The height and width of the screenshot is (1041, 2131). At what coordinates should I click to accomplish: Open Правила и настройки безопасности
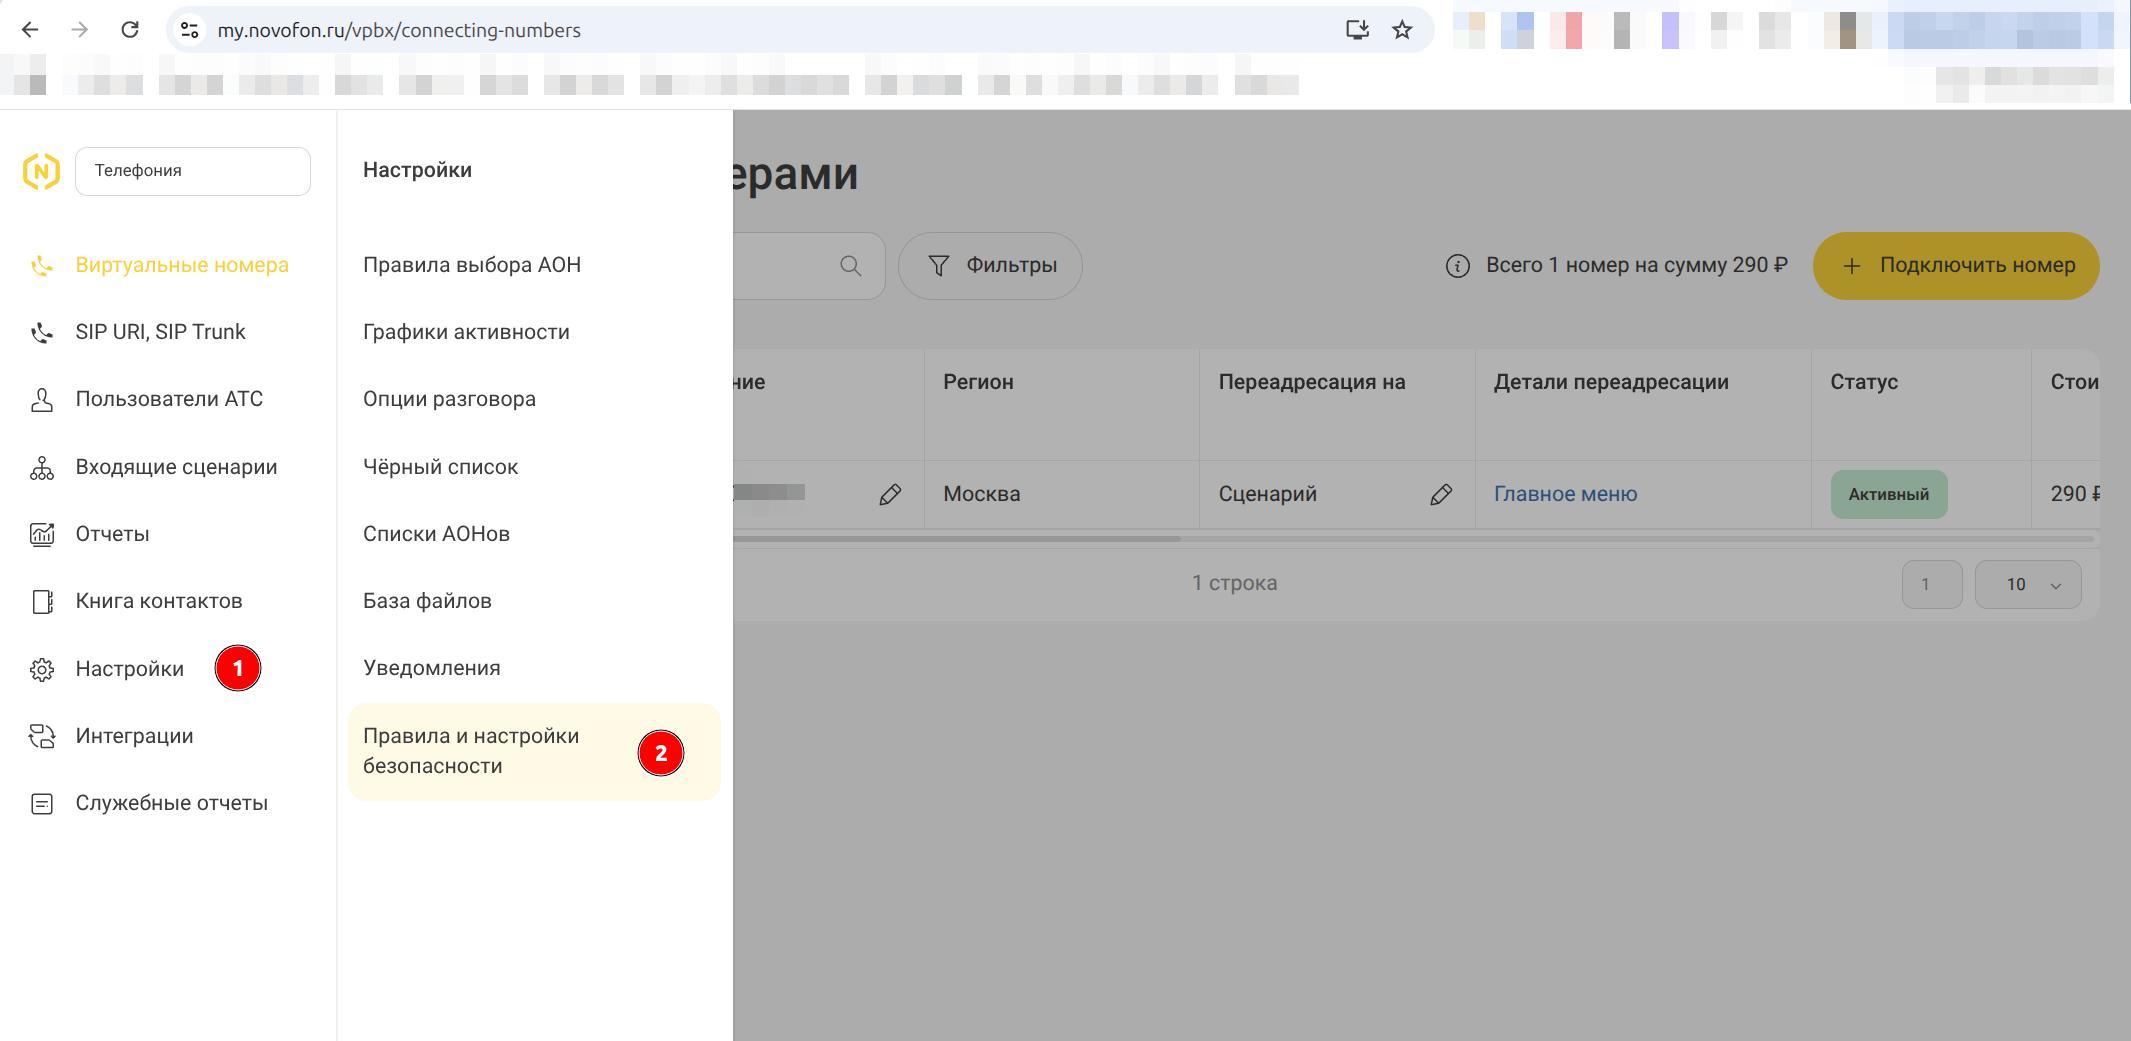534,751
